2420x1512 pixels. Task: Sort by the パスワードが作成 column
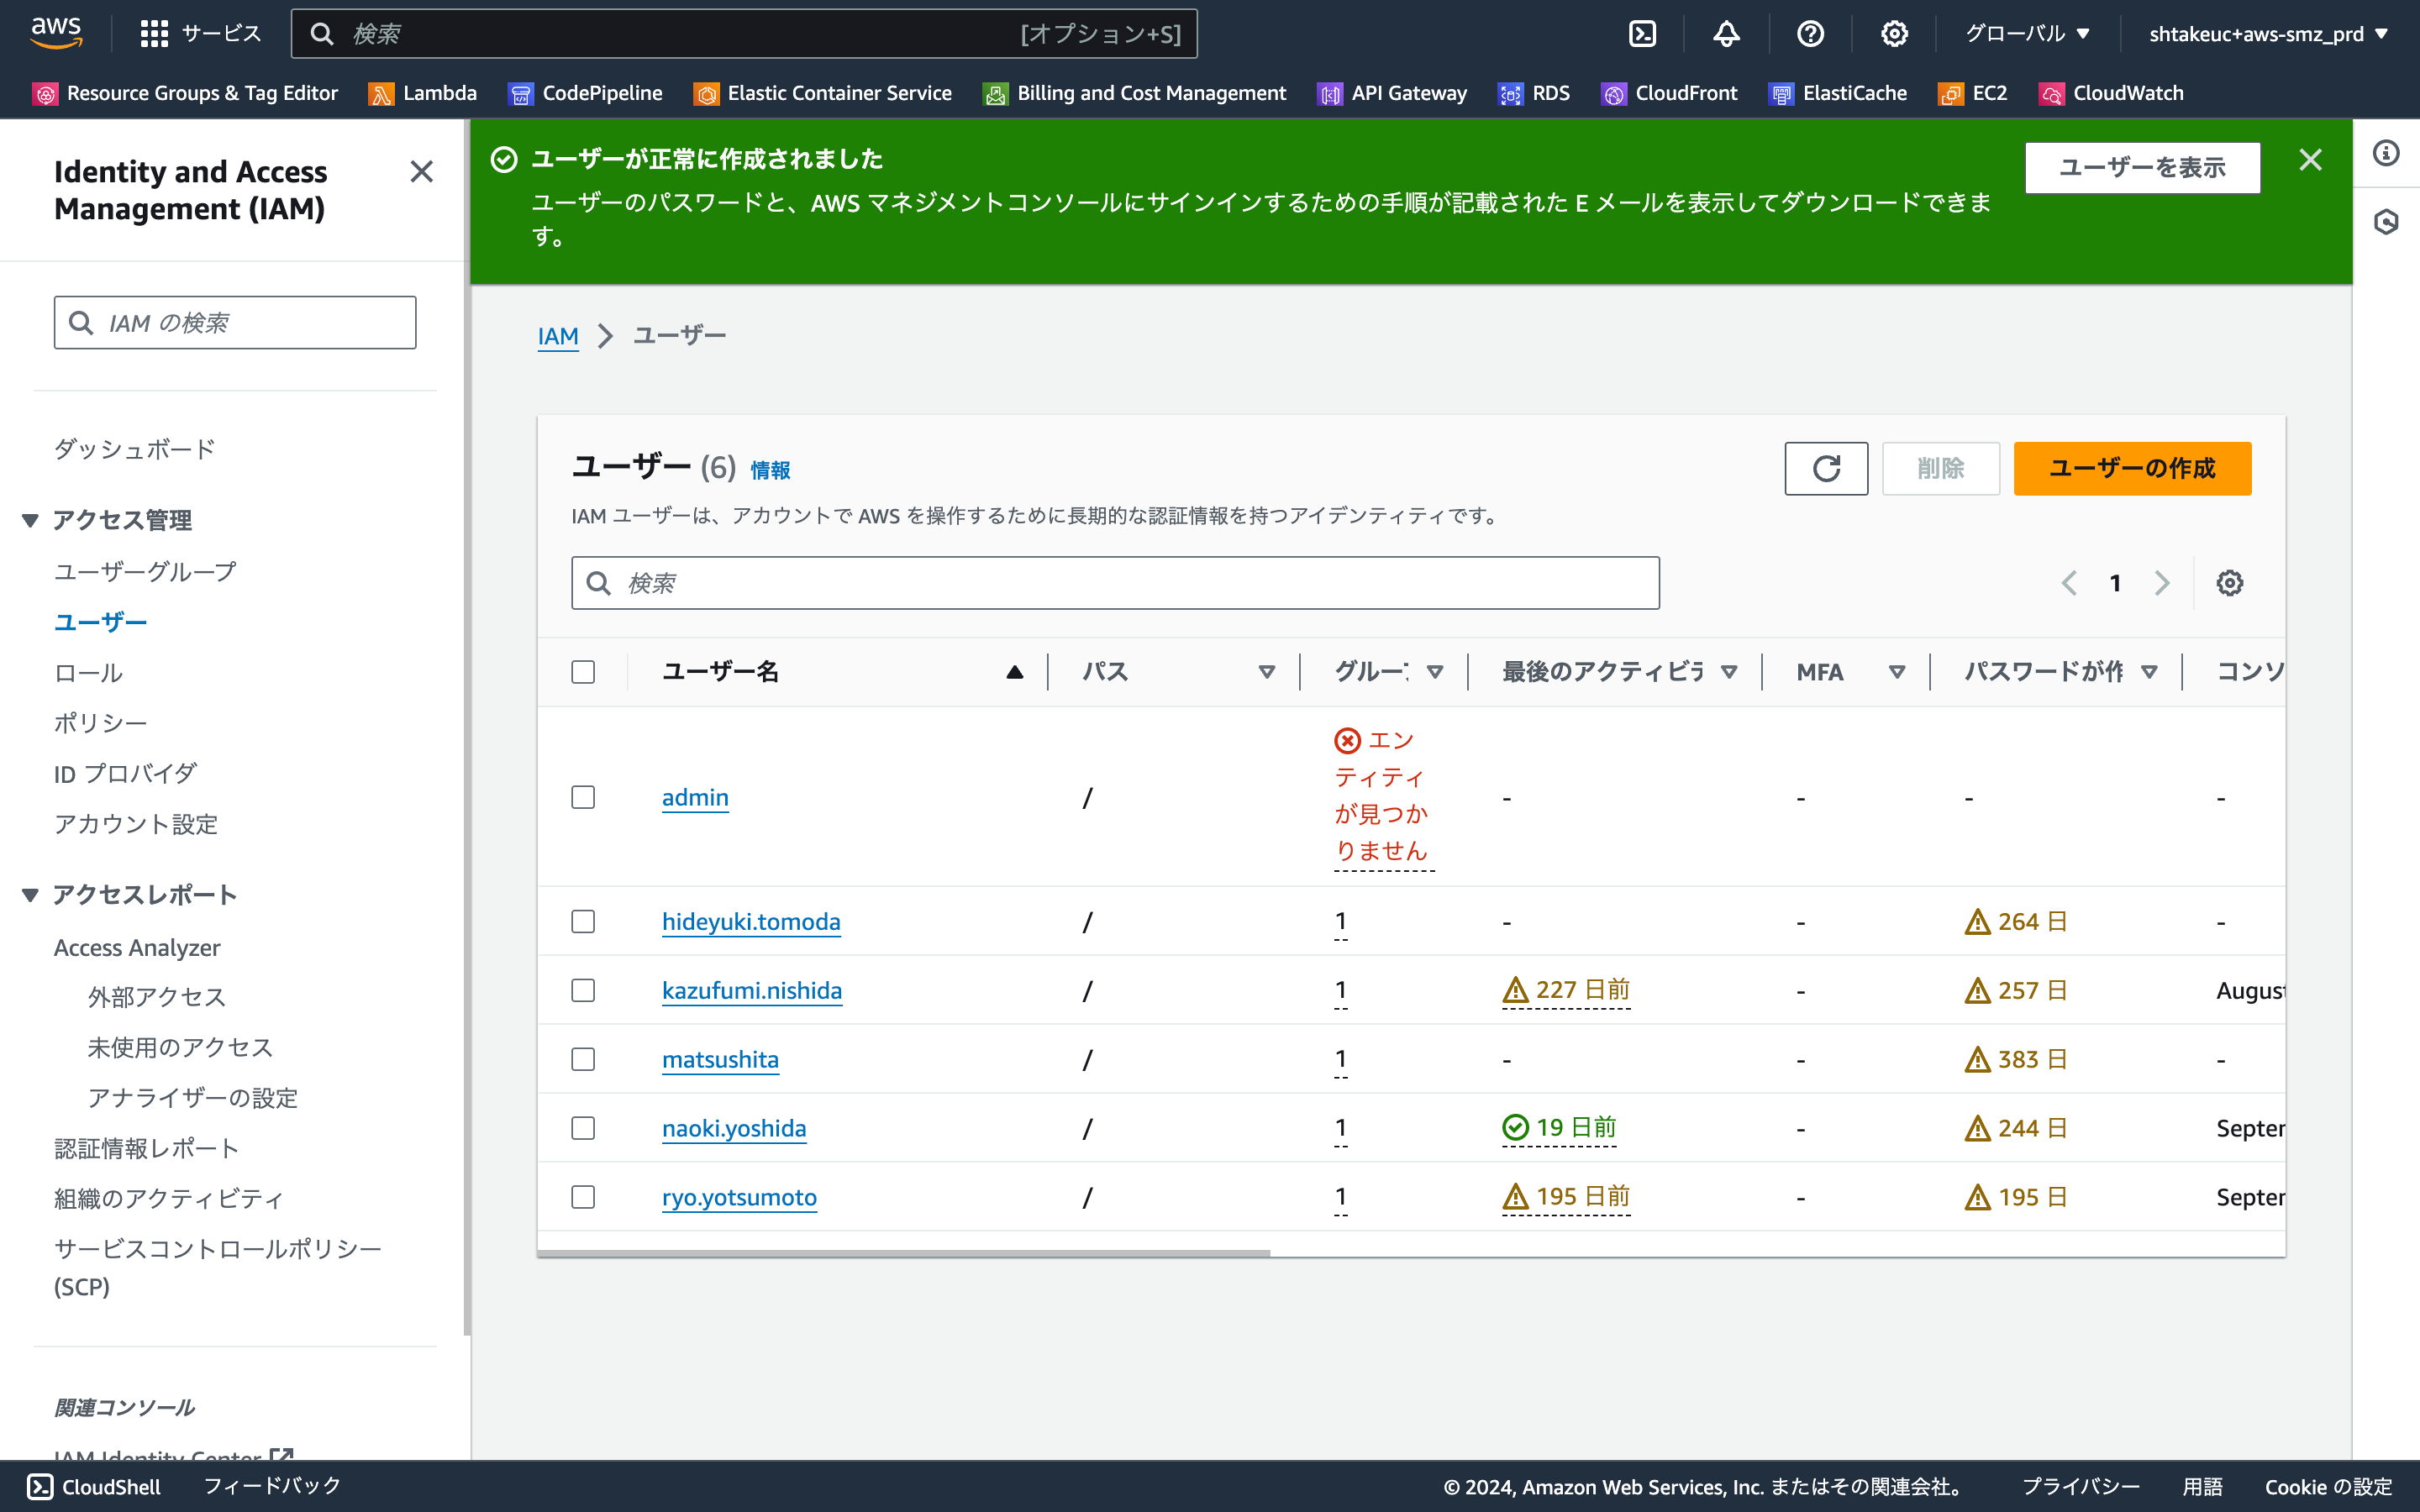2148,672
